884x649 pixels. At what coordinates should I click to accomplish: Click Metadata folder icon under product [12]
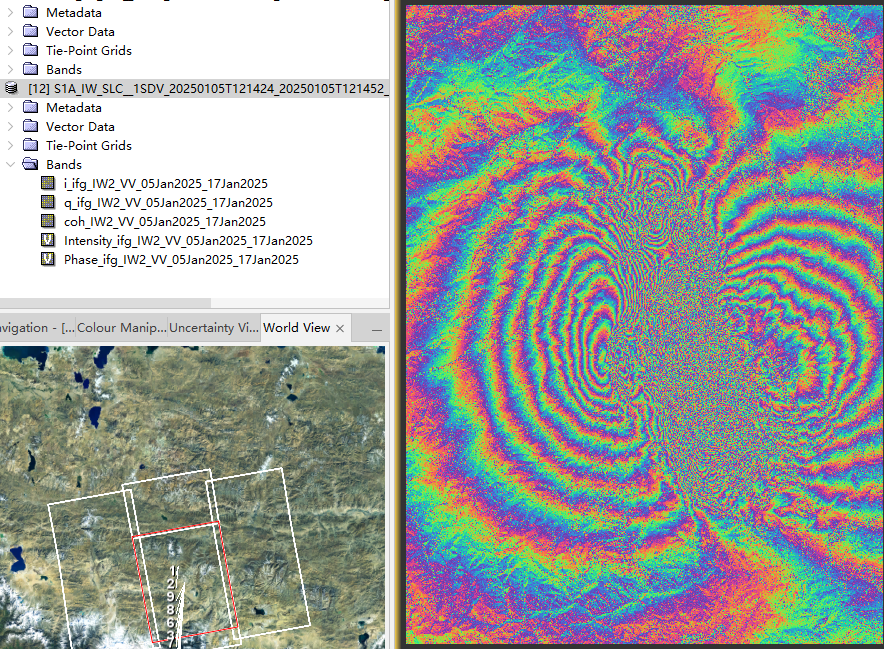30,107
